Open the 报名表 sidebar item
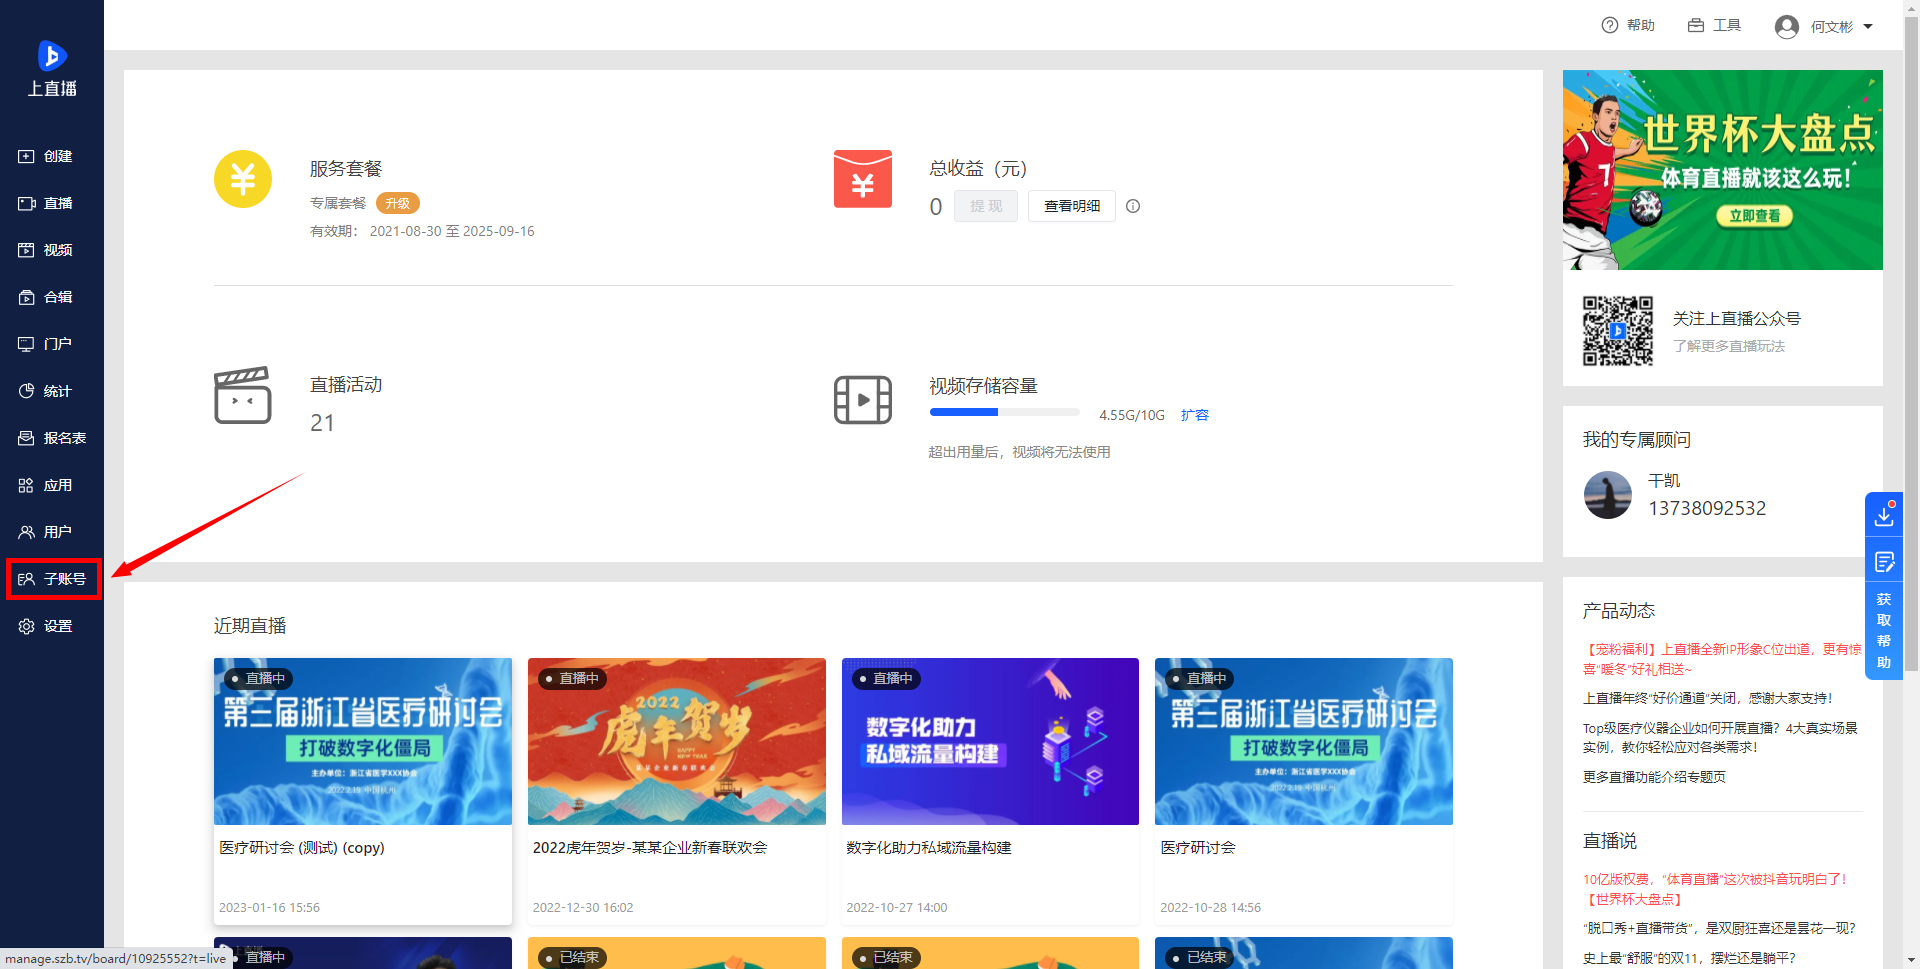Viewport: 1920px width, 969px height. point(52,438)
